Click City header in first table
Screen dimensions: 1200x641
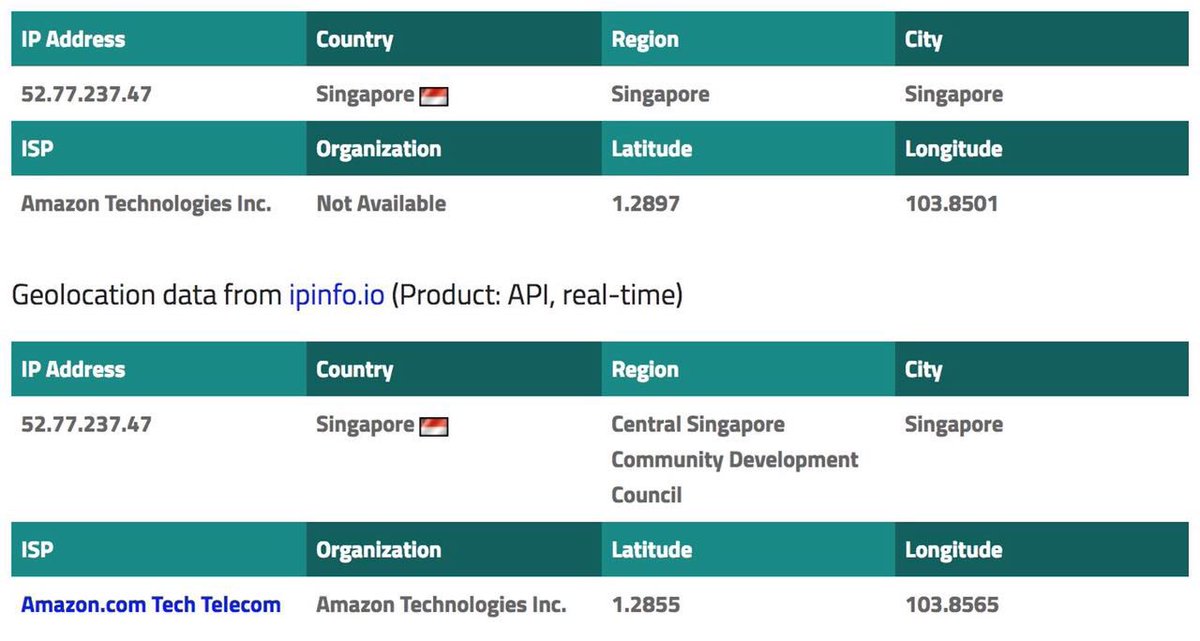[x=1042, y=40]
